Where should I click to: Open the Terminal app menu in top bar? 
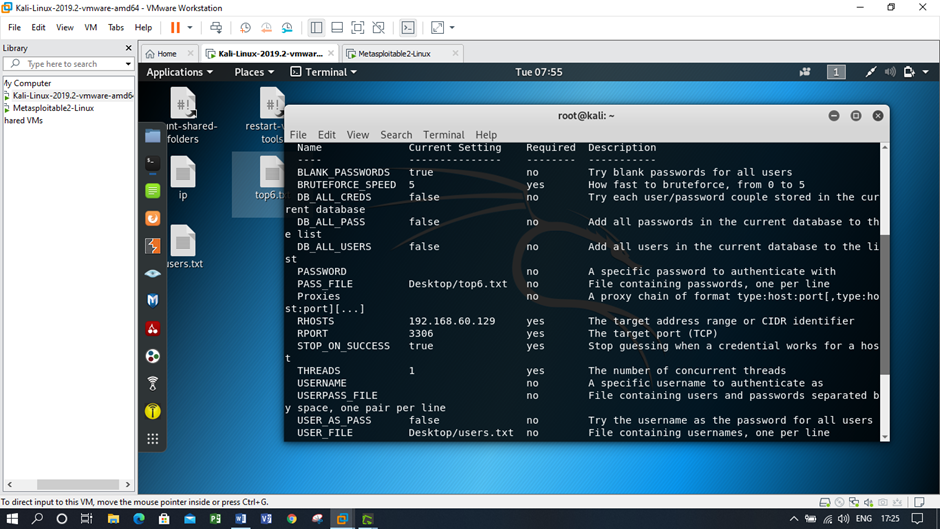[x=324, y=72]
